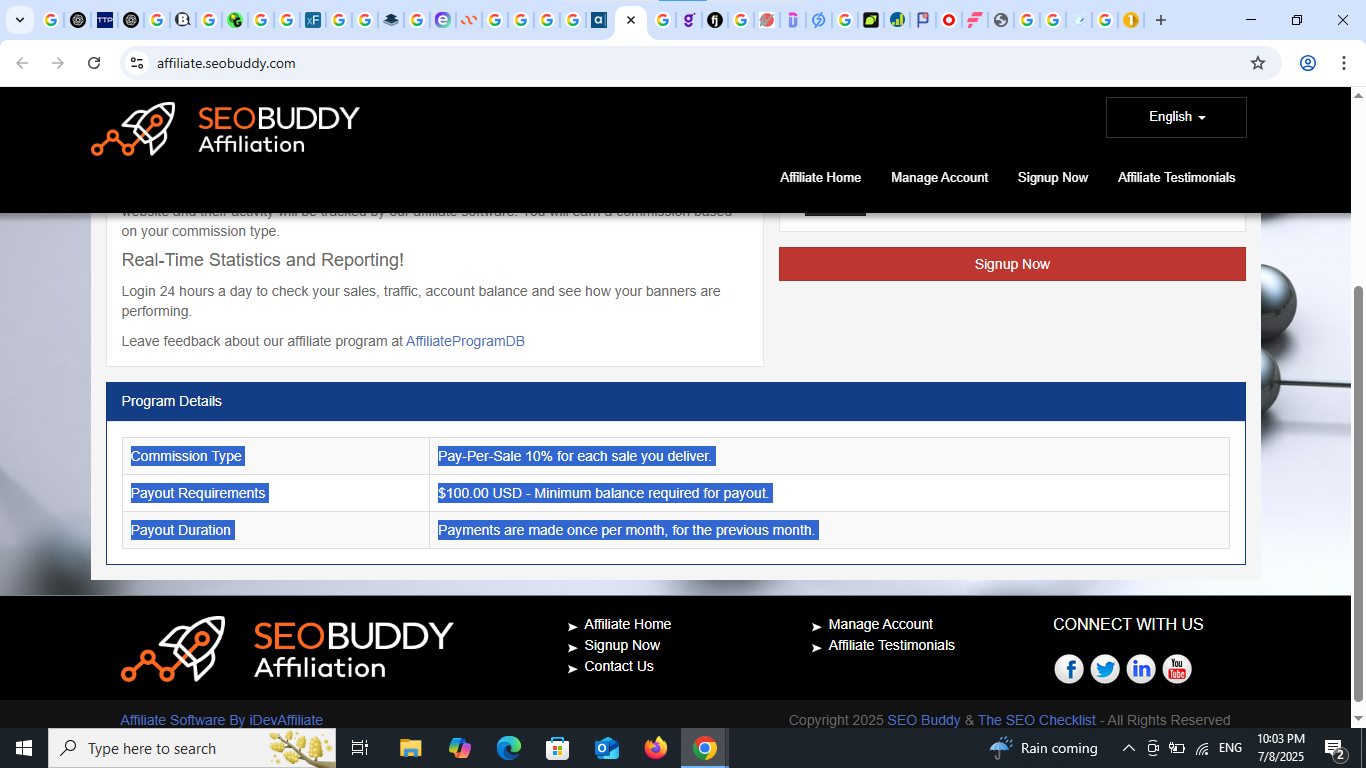Click the Program Details panel header
This screenshot has height=768, width=1366.
click(676, 401)
